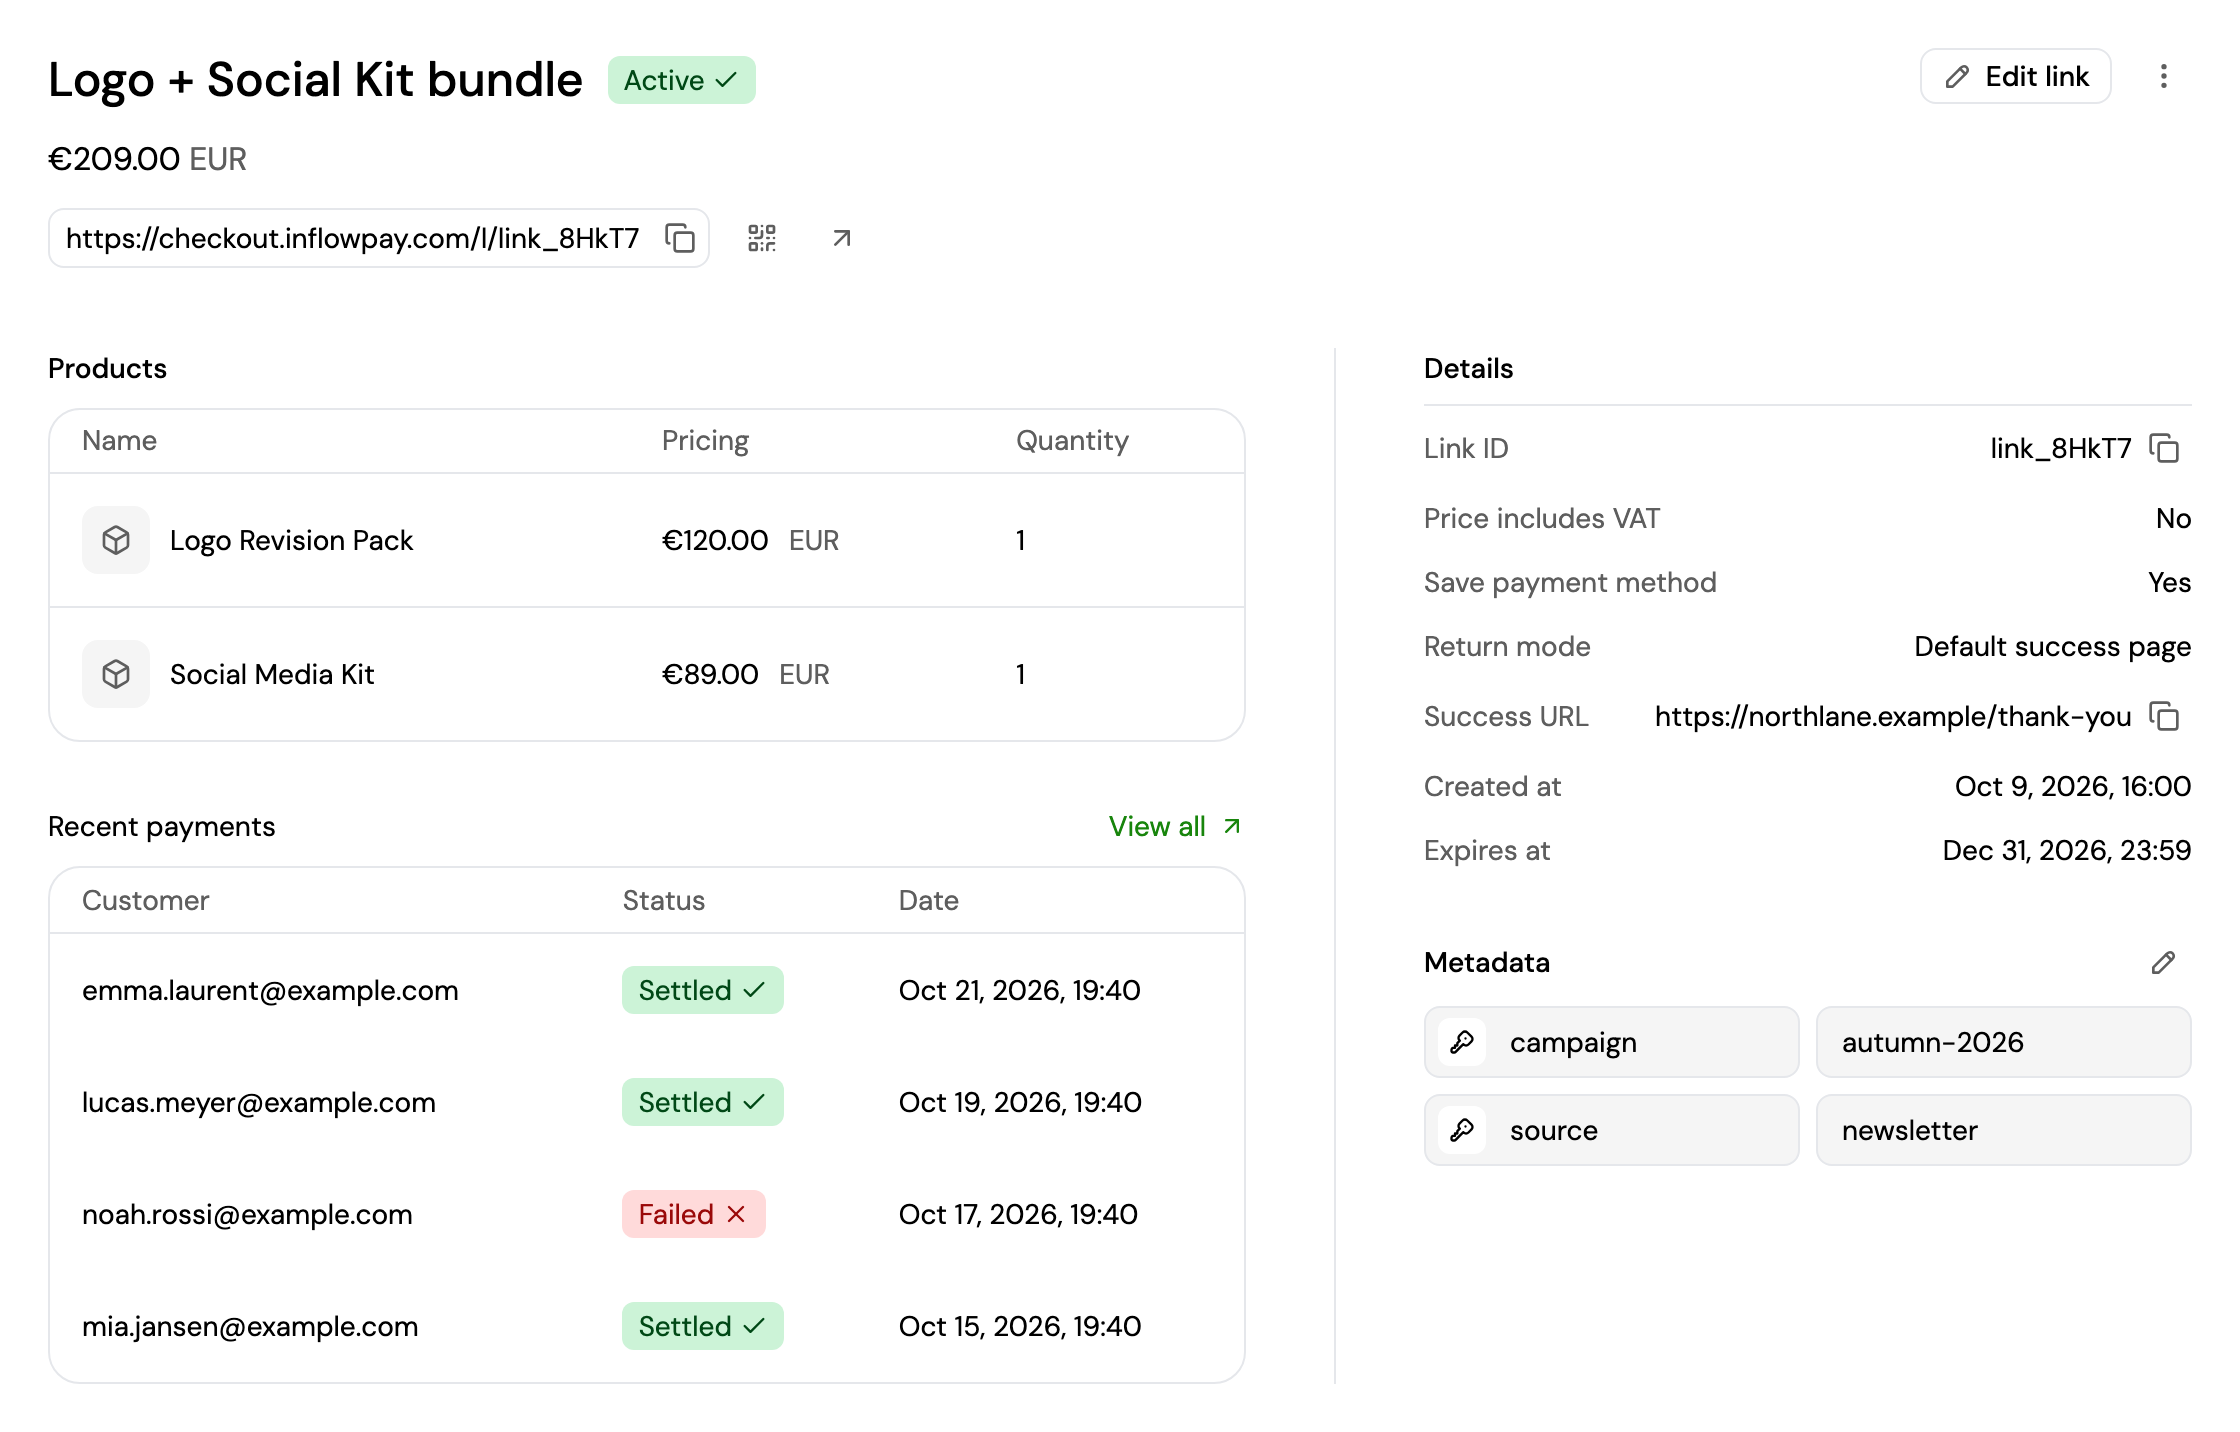
Task: Click the Oct 19, 2026, 19:40 date
Action: 1020,1102
